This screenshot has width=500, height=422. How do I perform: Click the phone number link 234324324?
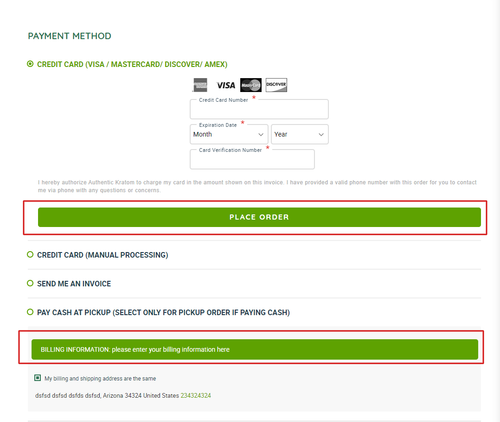pyautogui.click(x=196, y=396)
